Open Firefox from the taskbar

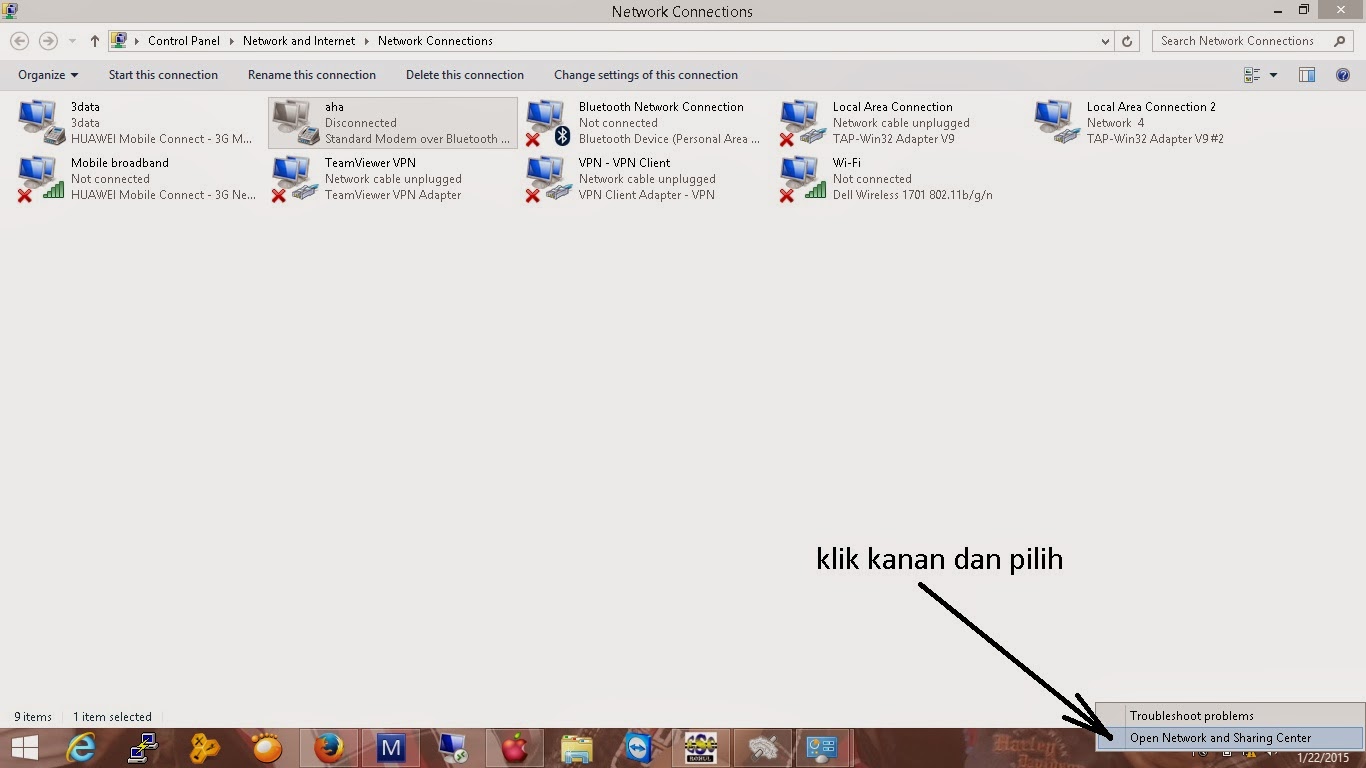tap(329, 747)
